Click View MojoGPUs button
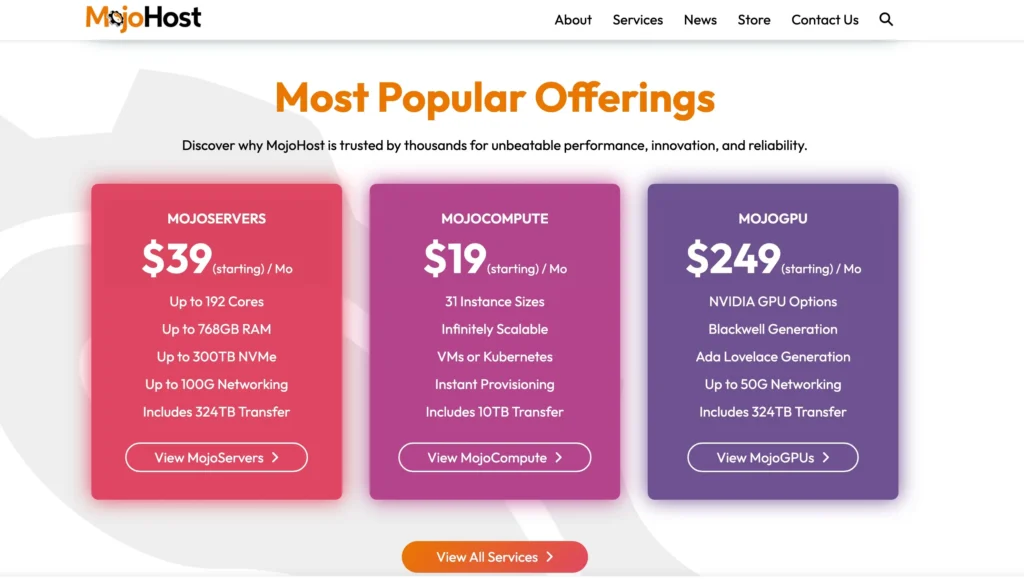 772,457
